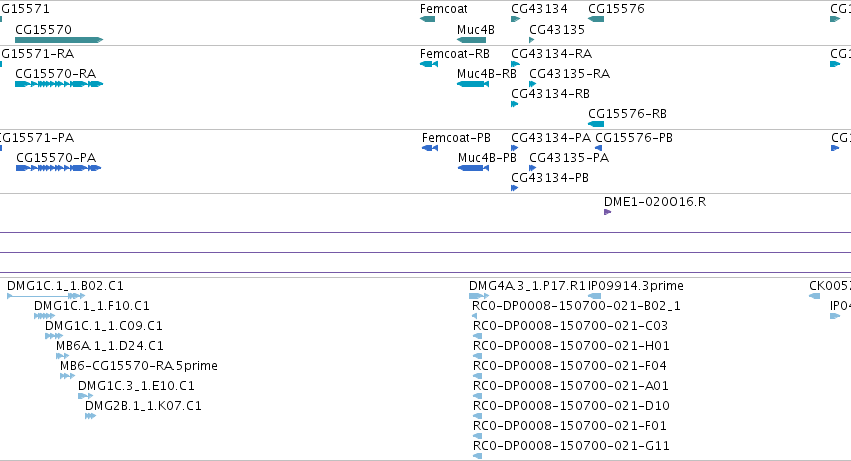This screenshot has height=461, width=851.
Task: Select the CG15570-RA transcript glyph
Action: [59, 84]
